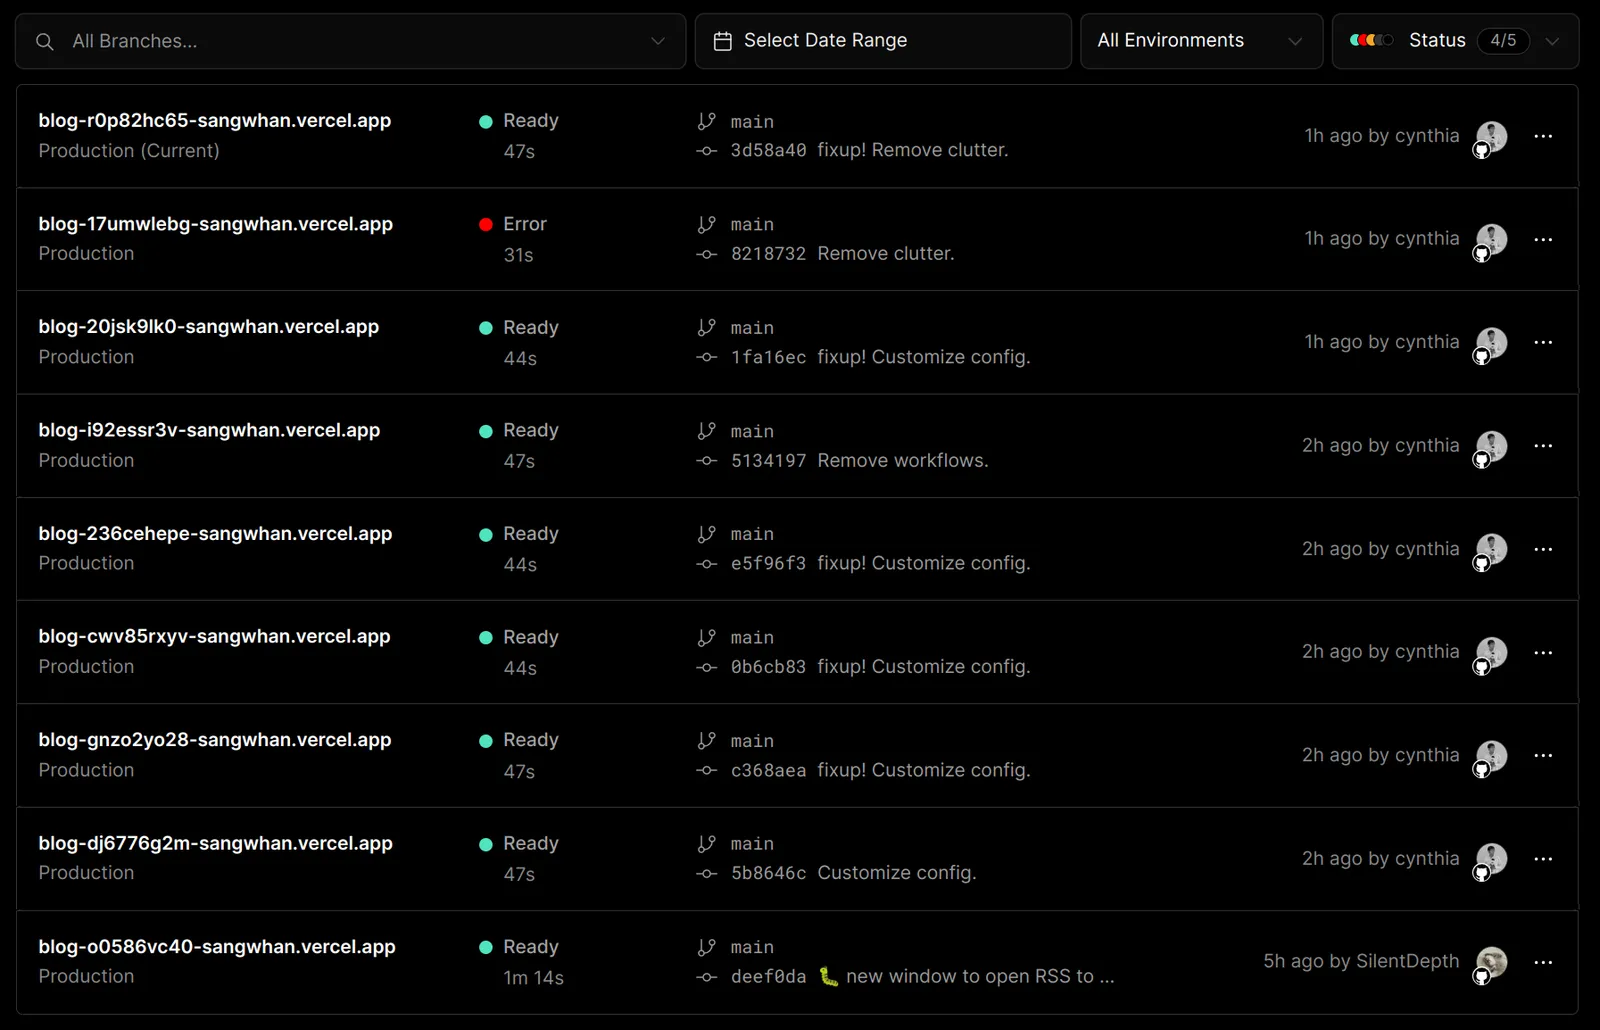Open deployment blog-r0p82hc65-sangwhan.vercel.app
1600x1030 pixels.
tap(215, 121)
